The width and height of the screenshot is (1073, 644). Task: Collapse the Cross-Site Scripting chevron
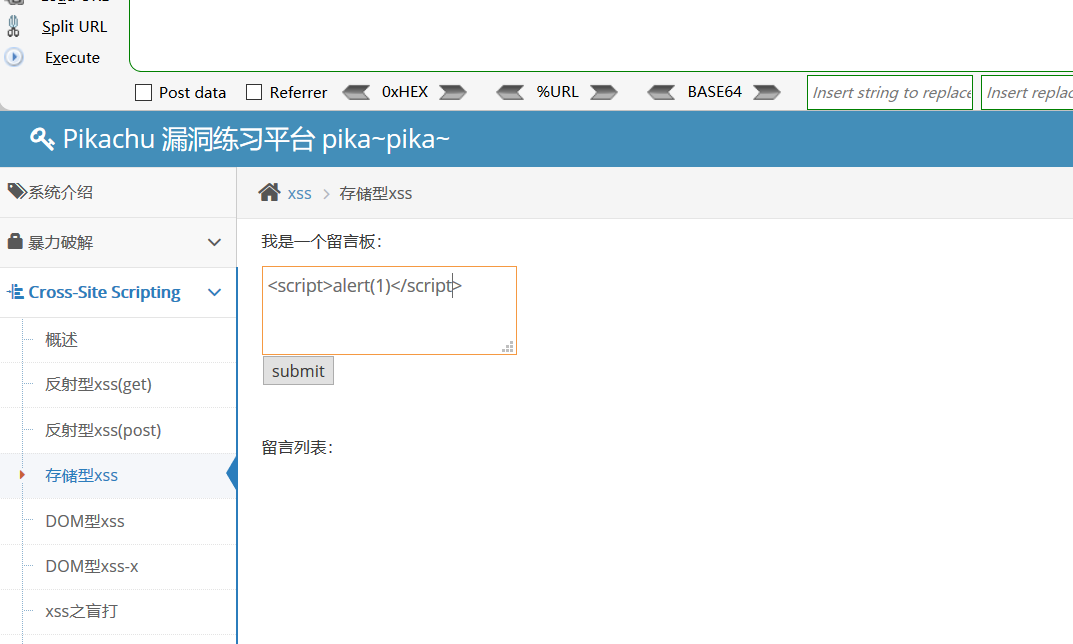(214, 292)
